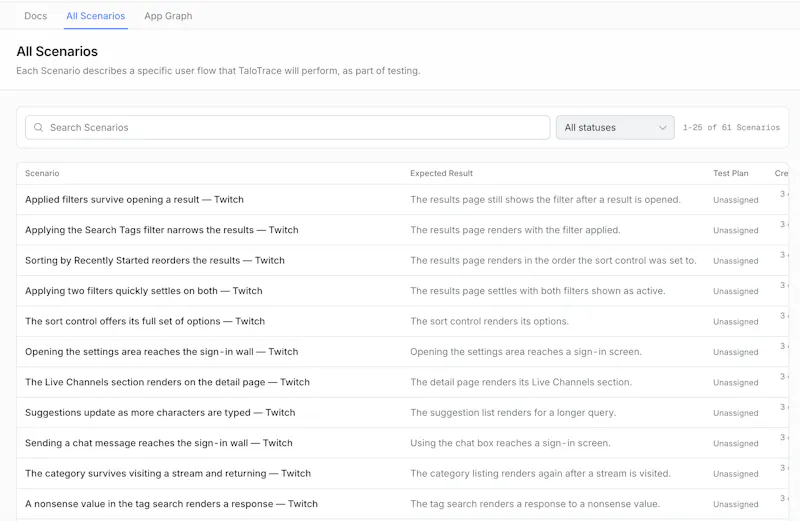Click 'The results page settles with both filters' text

tap(538, 291)
